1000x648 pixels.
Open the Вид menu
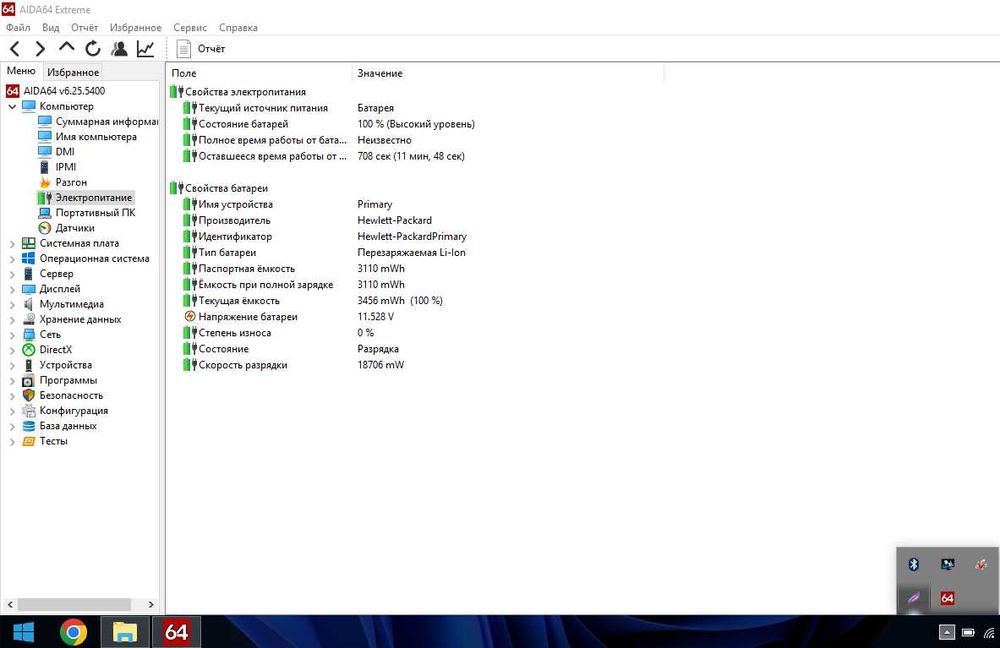click(x=51, y=27)
